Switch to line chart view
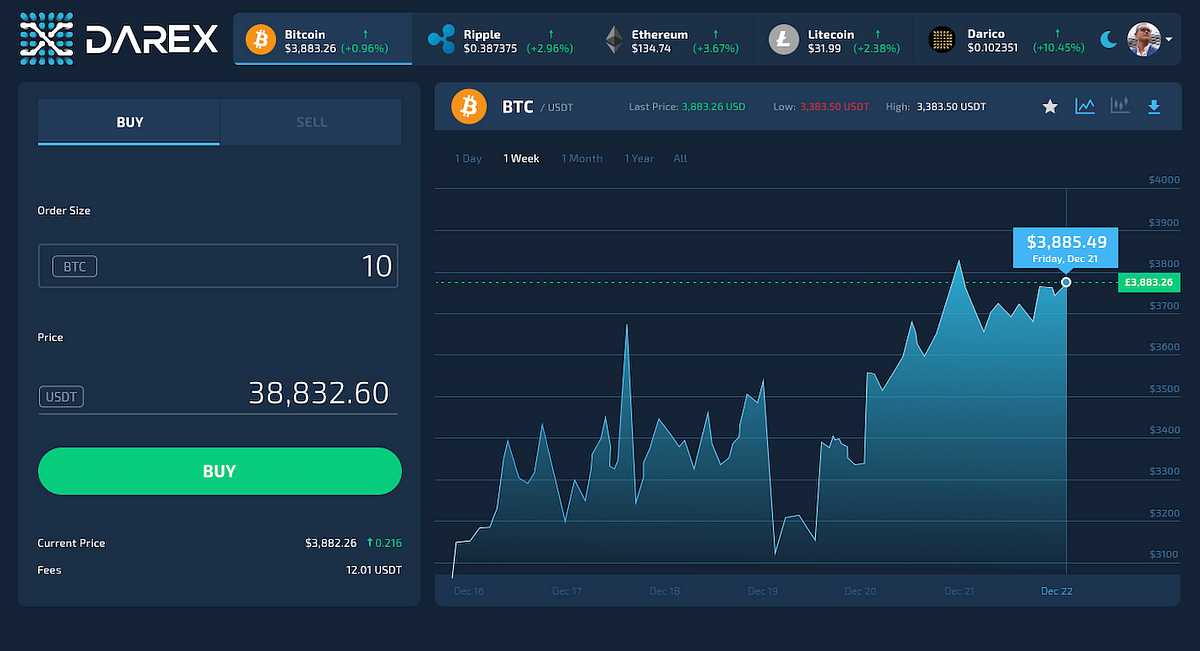Viewport: 1200px width, 651px height. coord(1085,106)
